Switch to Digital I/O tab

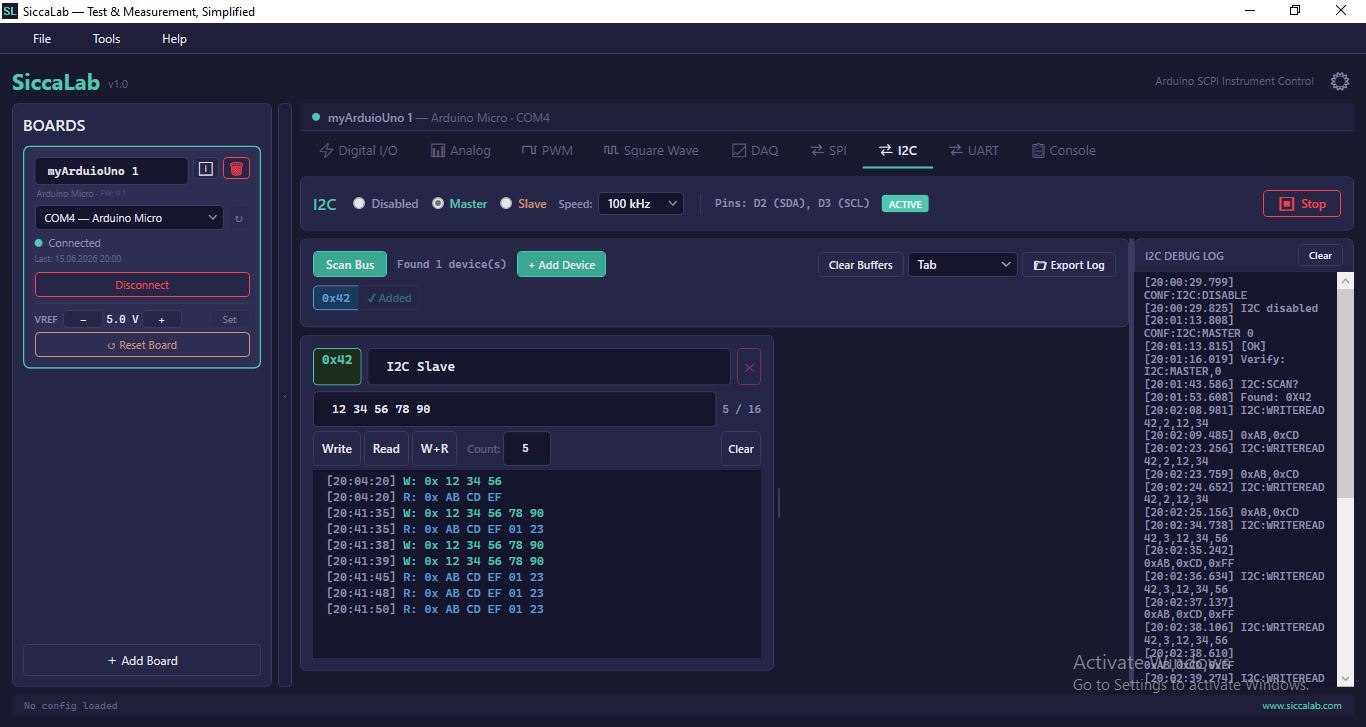click(358, 150)
